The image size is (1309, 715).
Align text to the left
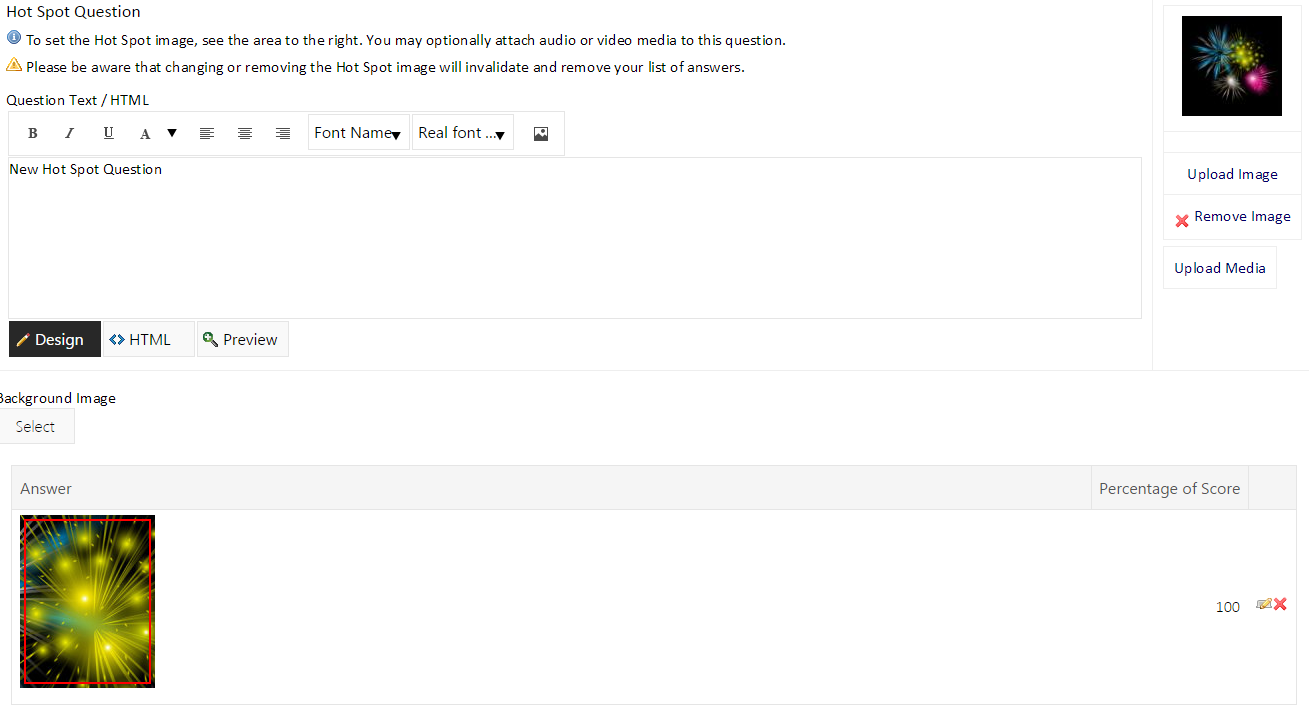pyautogui.click(x=207, y=133)
